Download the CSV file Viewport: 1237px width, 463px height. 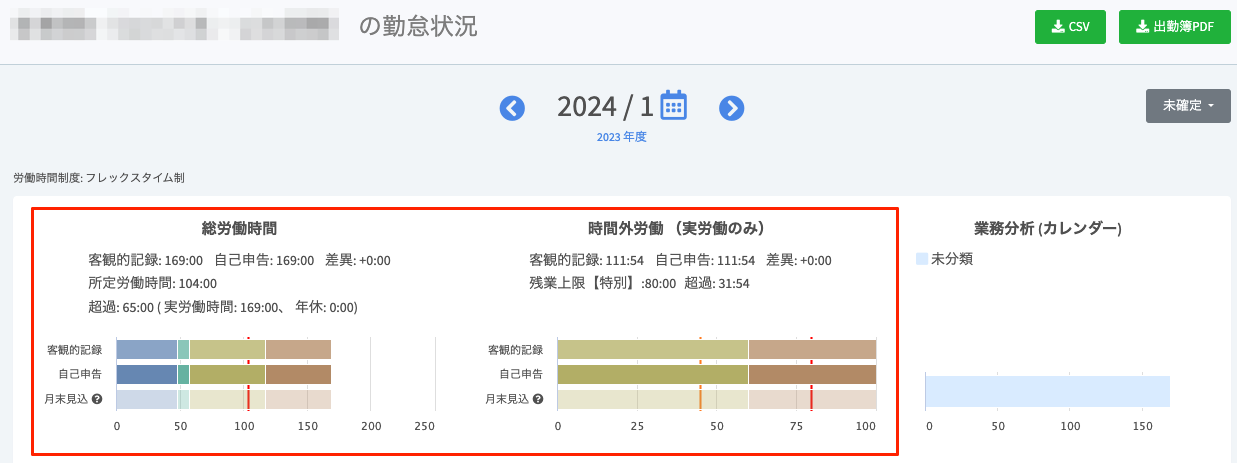[x=1069, y=27]
